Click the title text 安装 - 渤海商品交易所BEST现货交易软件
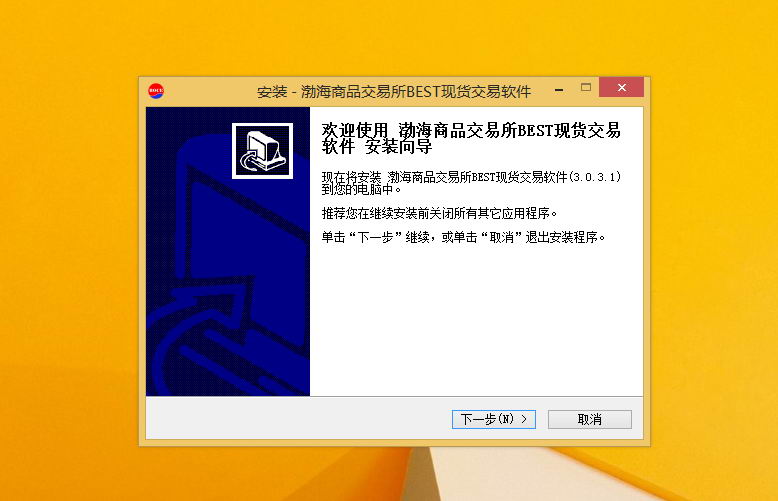This screenshot has height=501, width=778. (x=394, y=92)
